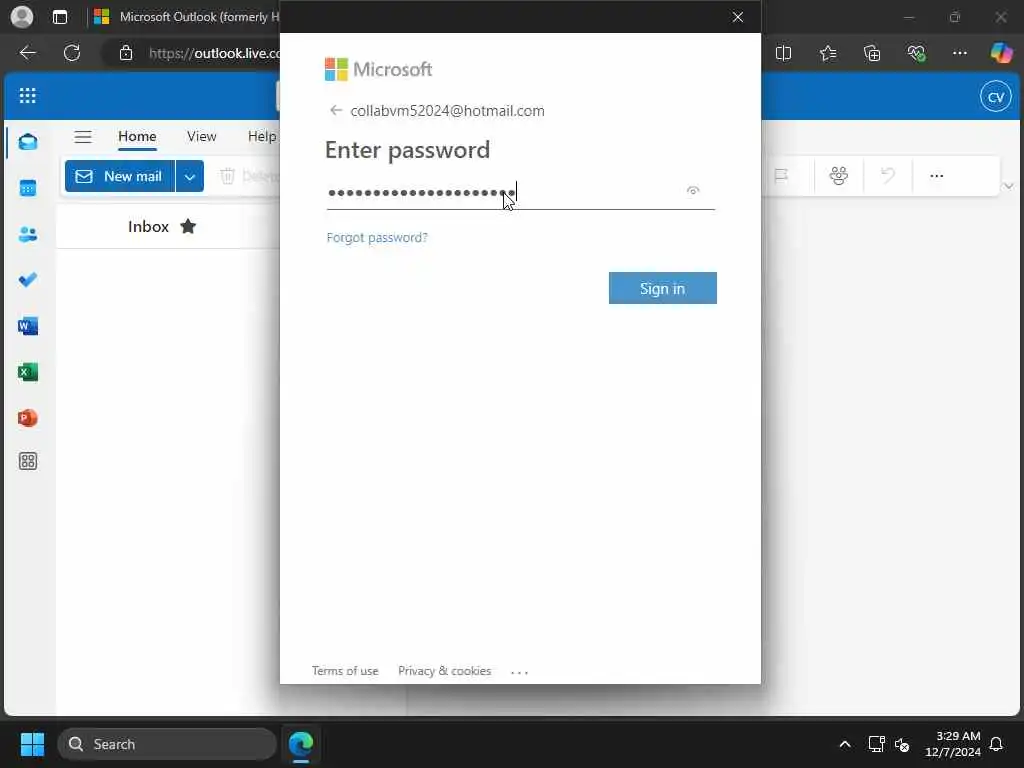Open People in Outlook sidebar

[x=27, y=234]
